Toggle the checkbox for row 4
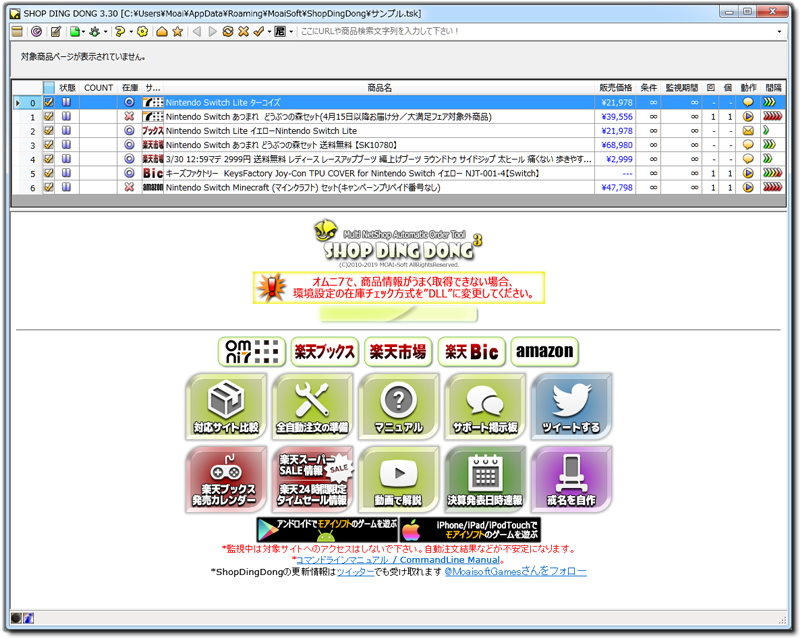 click(48, 159)
